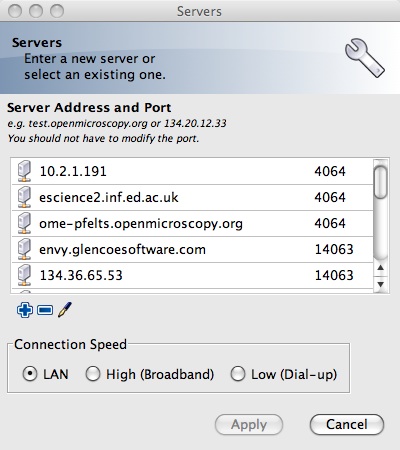Click the server list scrollbar thumb
The height and width of the screenshot is (450, 400).
coord(381,182)
